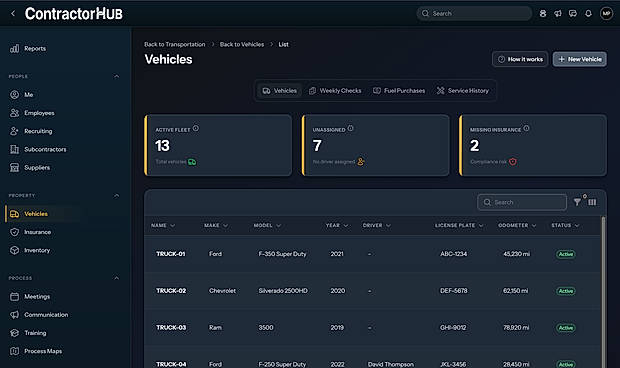The image size is (620, 368).
Task: Follow the Back to Transportation breadcrumb
Action: coord(175,44)
